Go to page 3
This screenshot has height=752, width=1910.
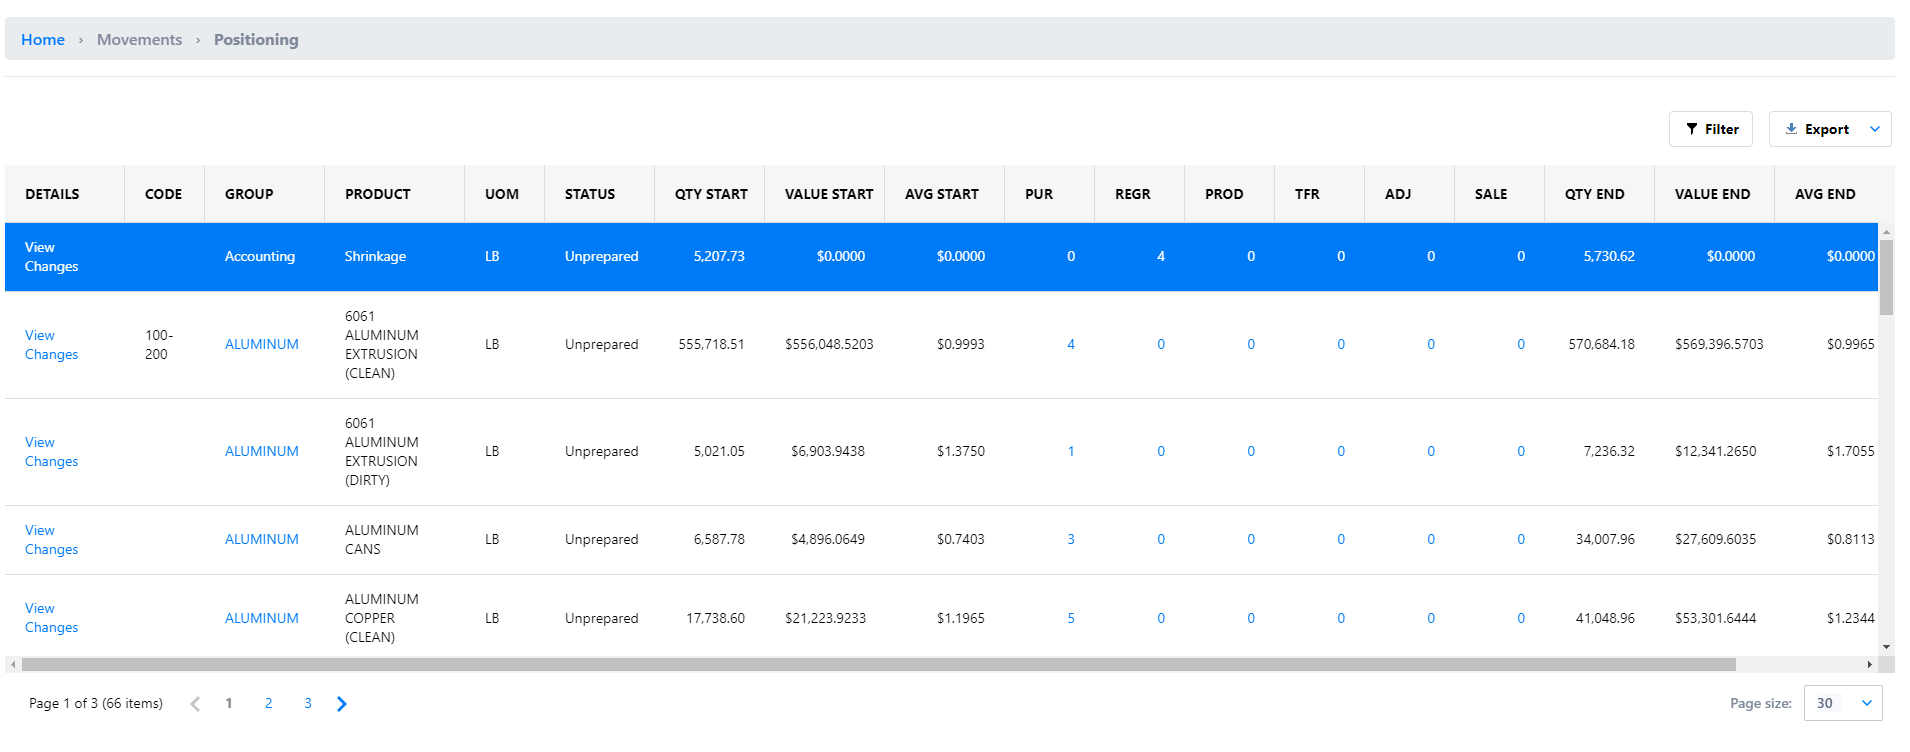[308, 704]
